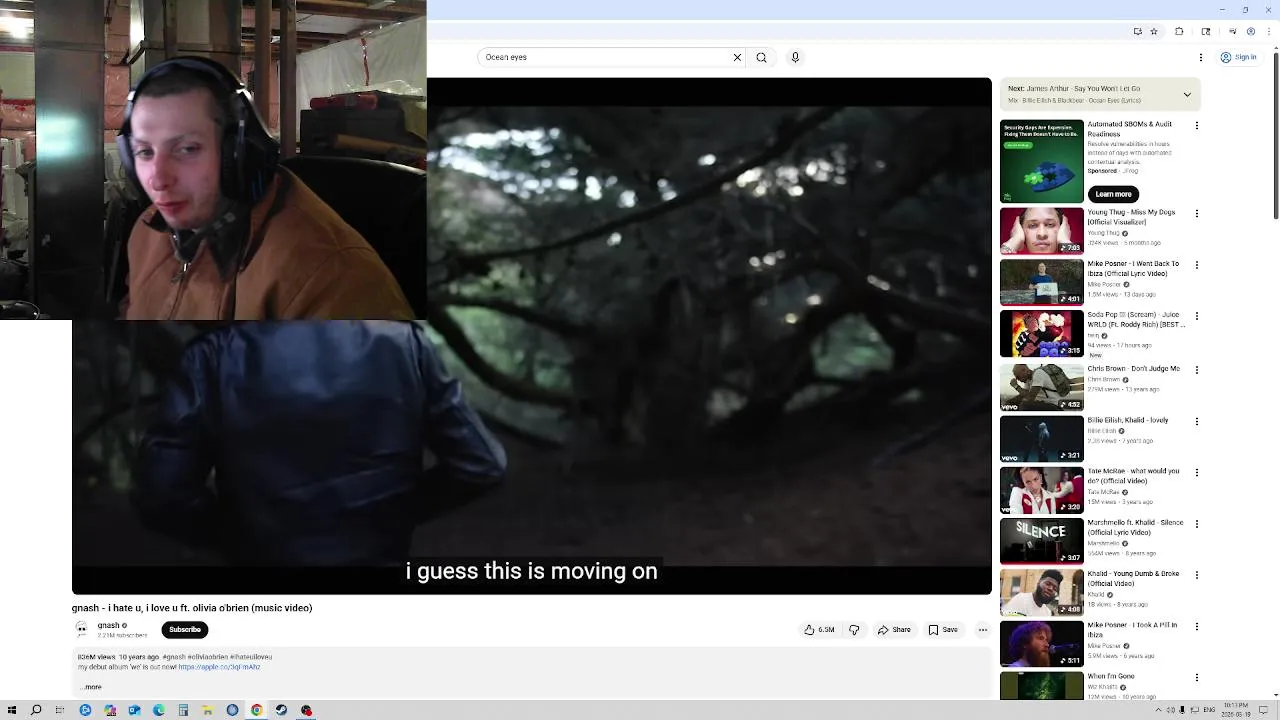Open options for Marshmello Silence video
The width and height of the screenshot is (1280, 720).
point(1197,524)
